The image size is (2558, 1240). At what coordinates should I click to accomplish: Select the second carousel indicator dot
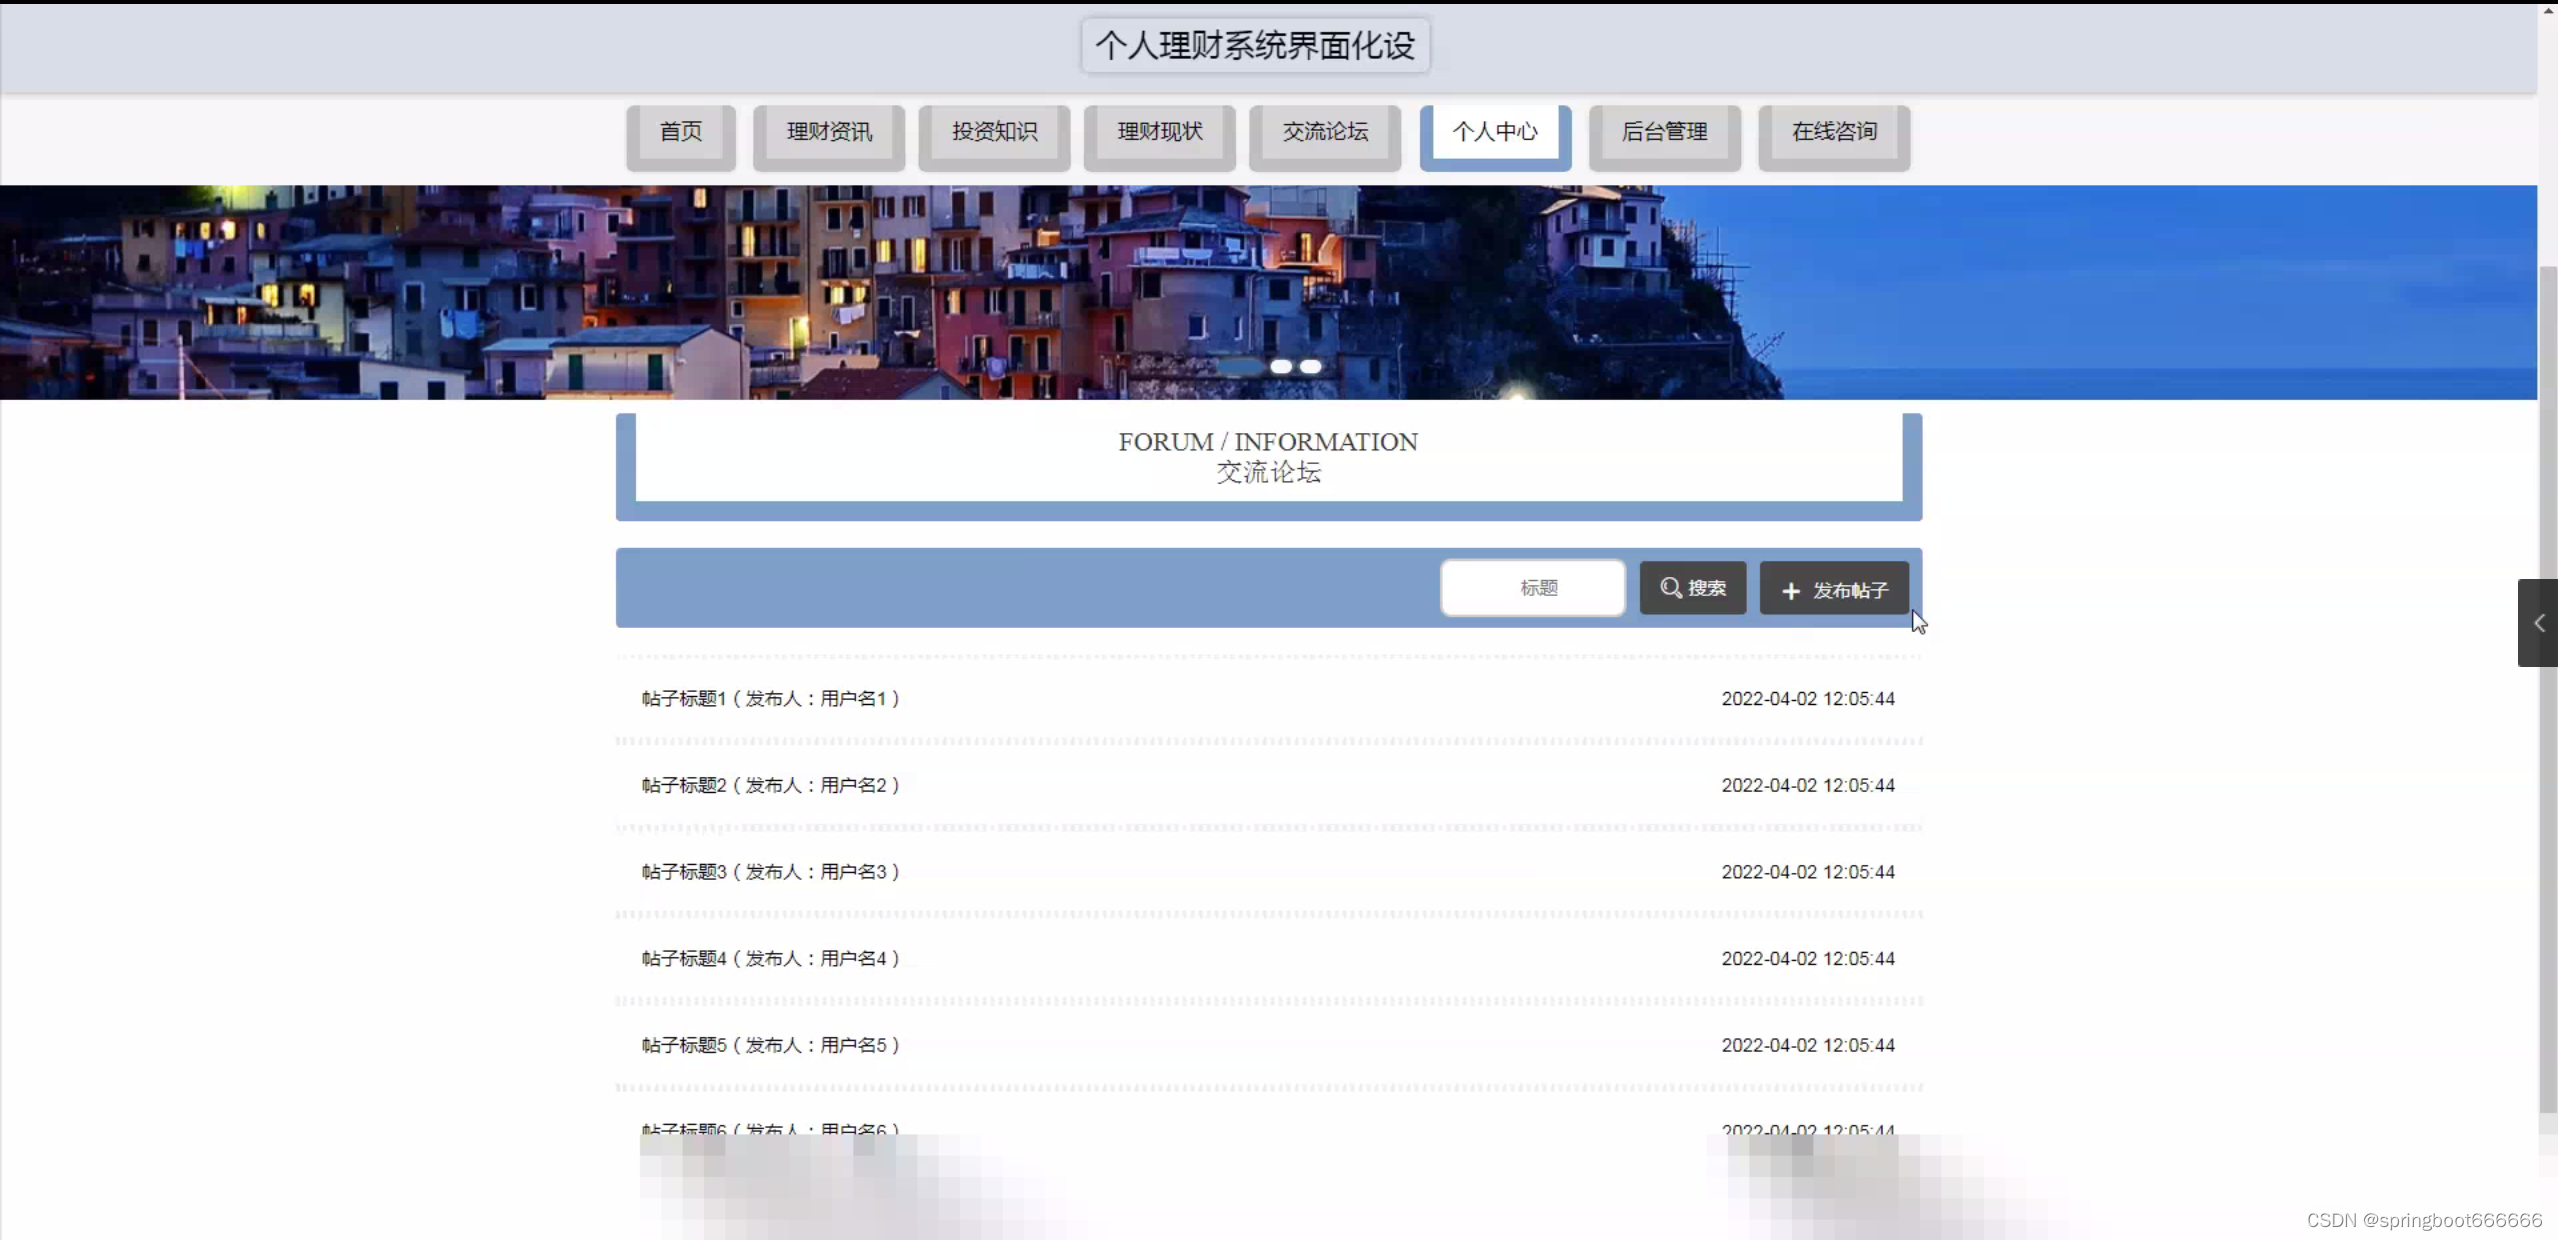1280,367
